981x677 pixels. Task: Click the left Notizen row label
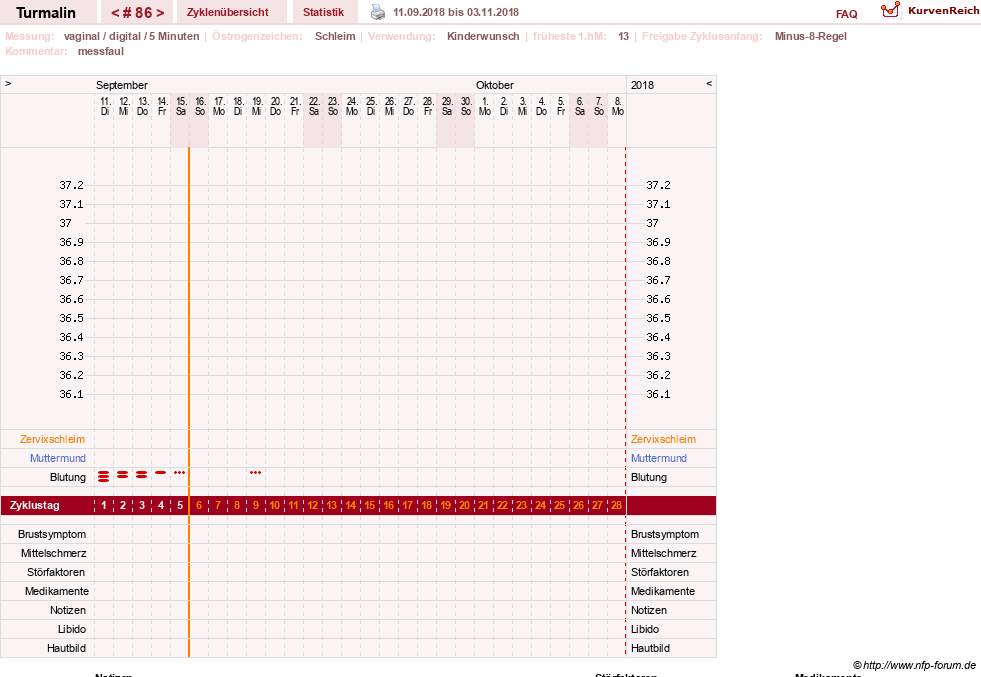(68, 610)
